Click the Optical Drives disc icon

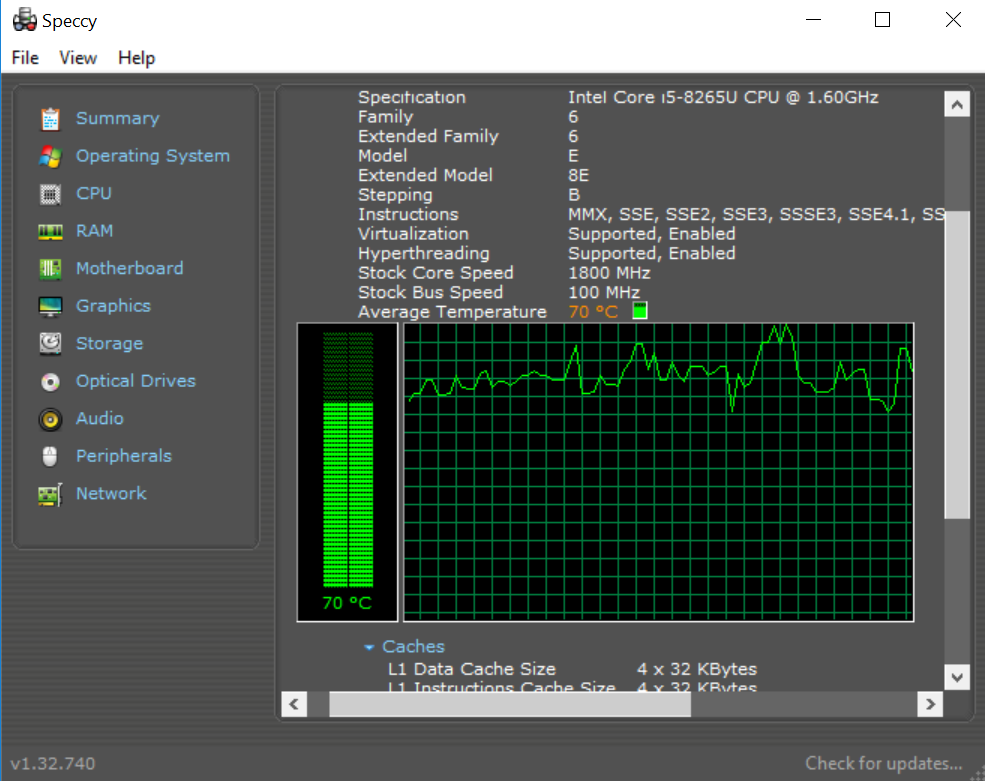click(x=50, y=381)
